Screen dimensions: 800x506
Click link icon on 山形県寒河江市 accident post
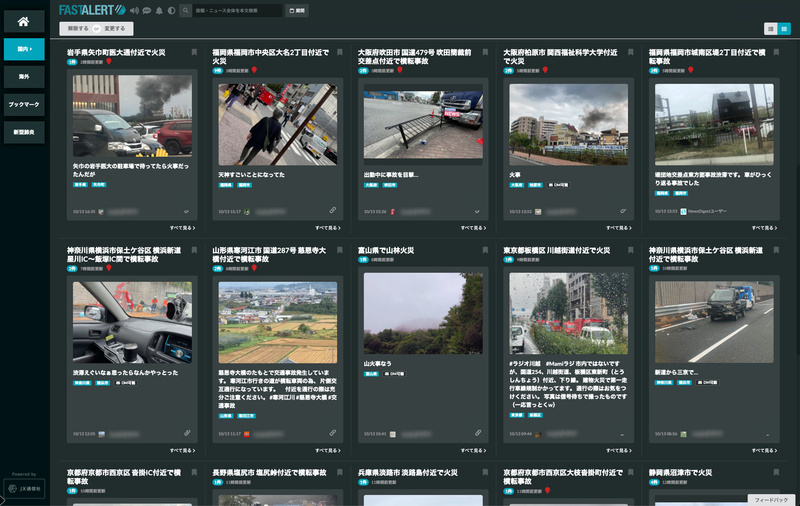(x=332, y=433)
